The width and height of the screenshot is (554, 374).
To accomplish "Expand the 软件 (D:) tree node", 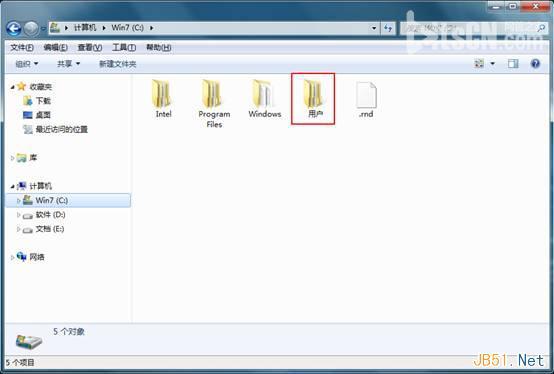I will point(19,215).
